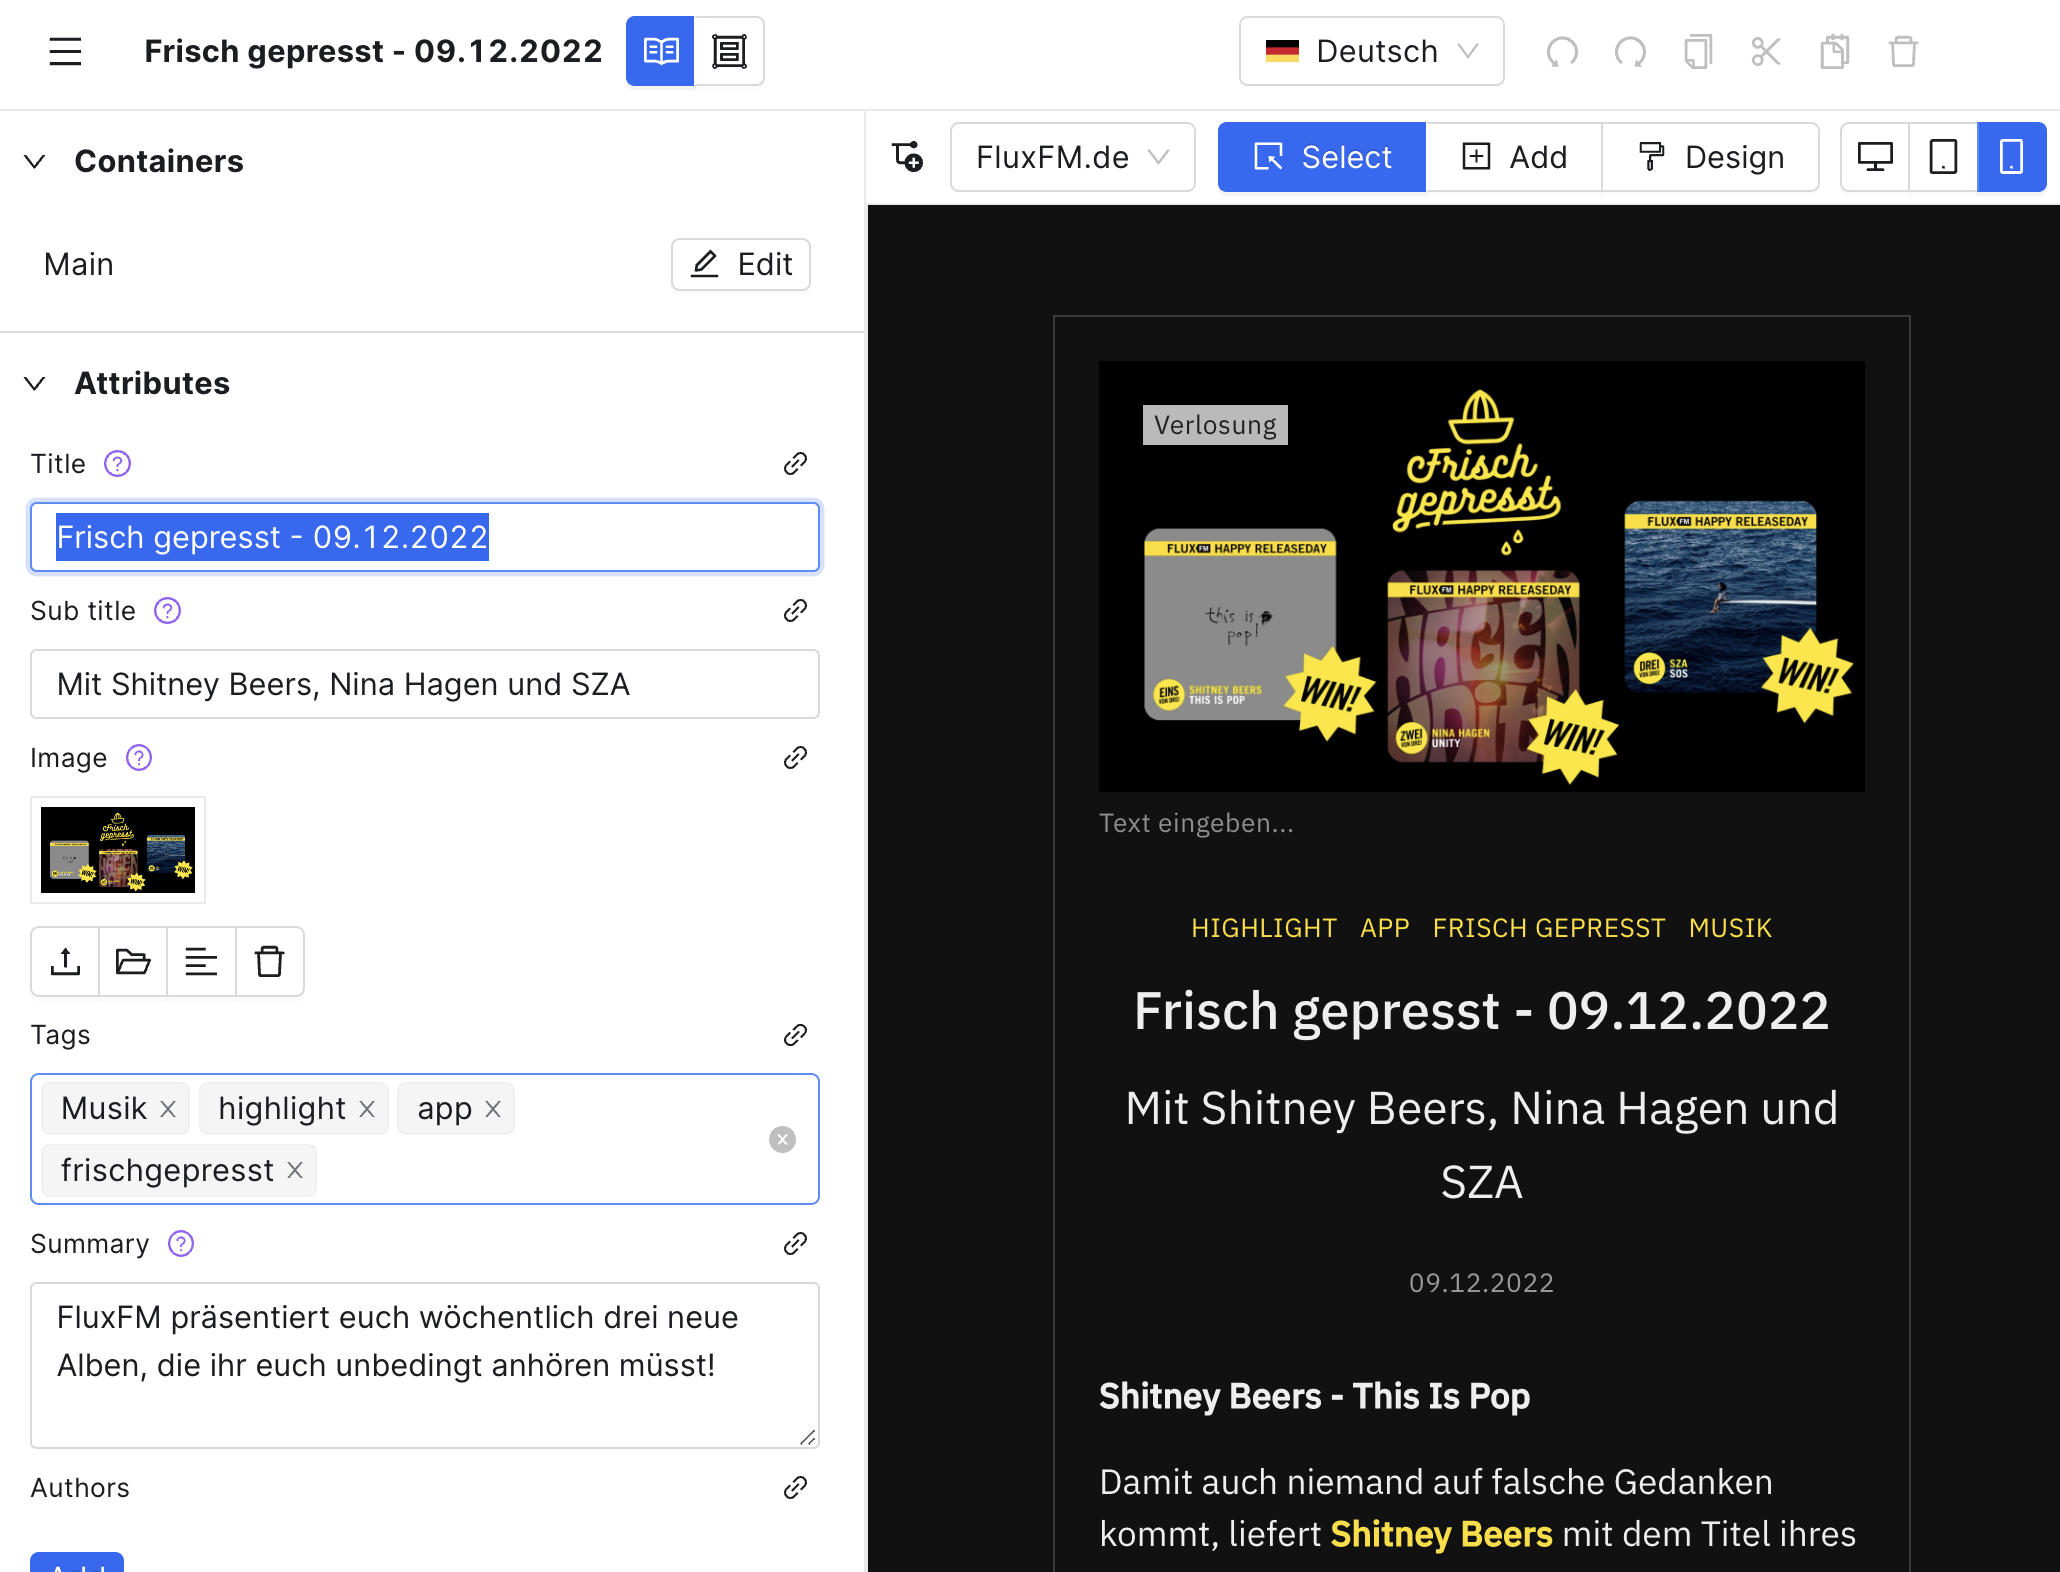The image size is (2060, 1572).
Task: Click link icon for Sub title field
Action: coord(795,611)
